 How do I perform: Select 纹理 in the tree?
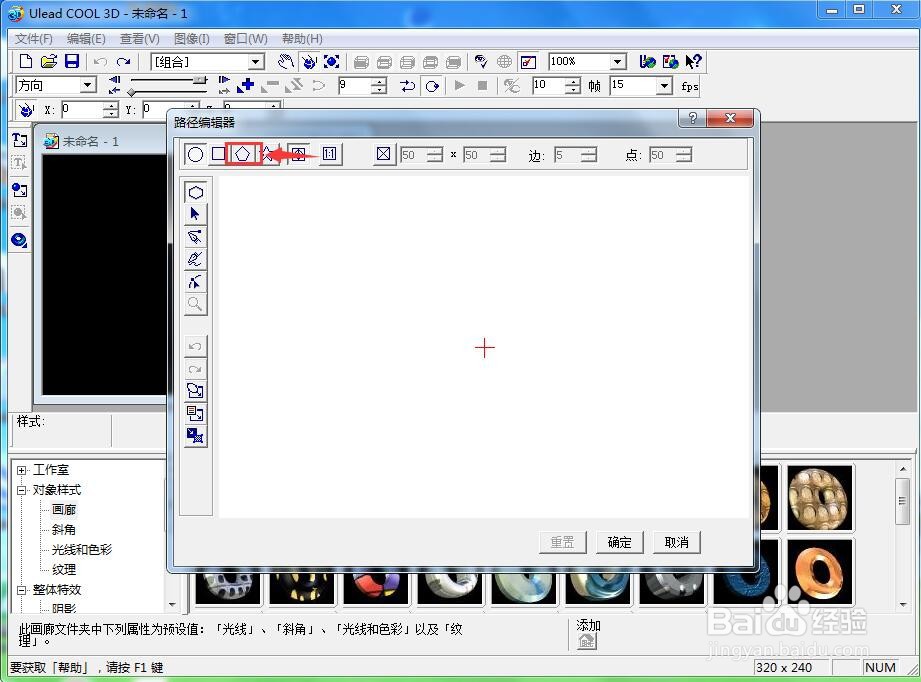(x=63, y=570)
